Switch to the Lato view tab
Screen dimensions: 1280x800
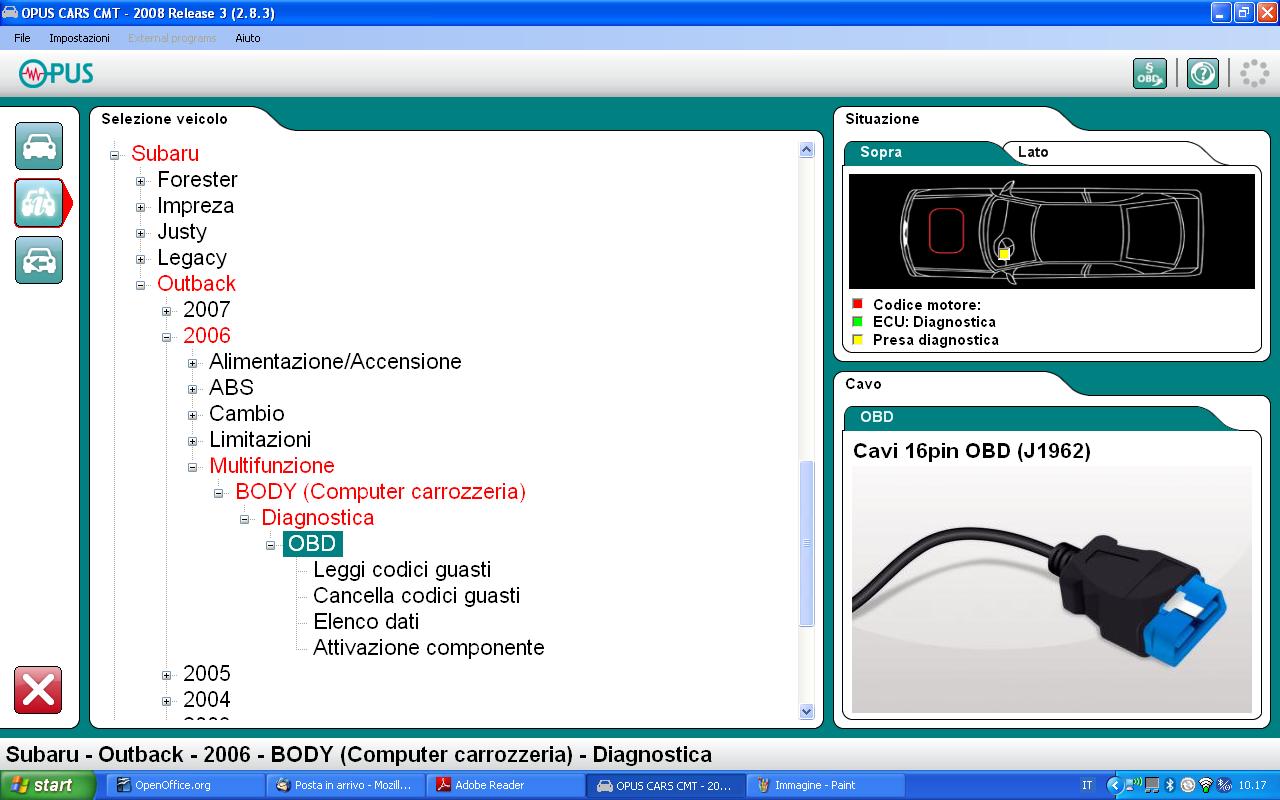pyautogui.click(x=1033, y=152)
